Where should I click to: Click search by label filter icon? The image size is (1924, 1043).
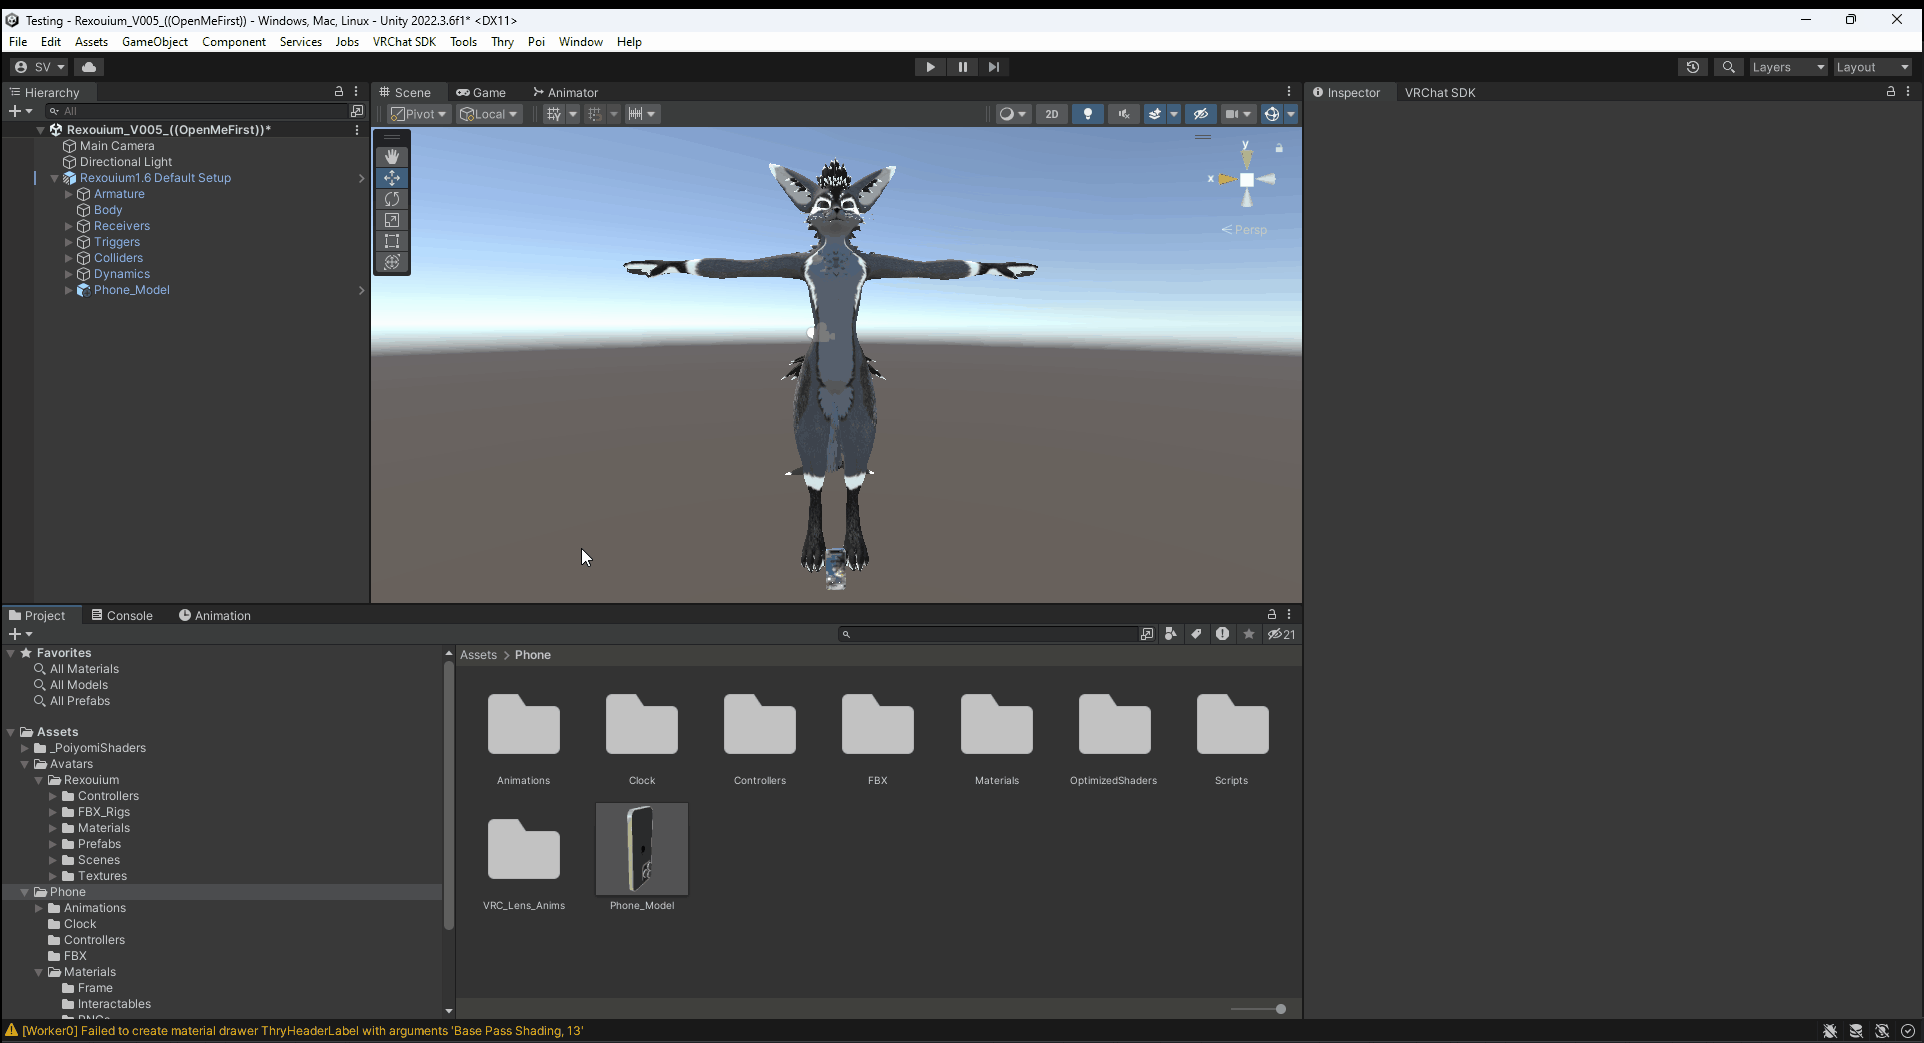(x=1196, y=634)
